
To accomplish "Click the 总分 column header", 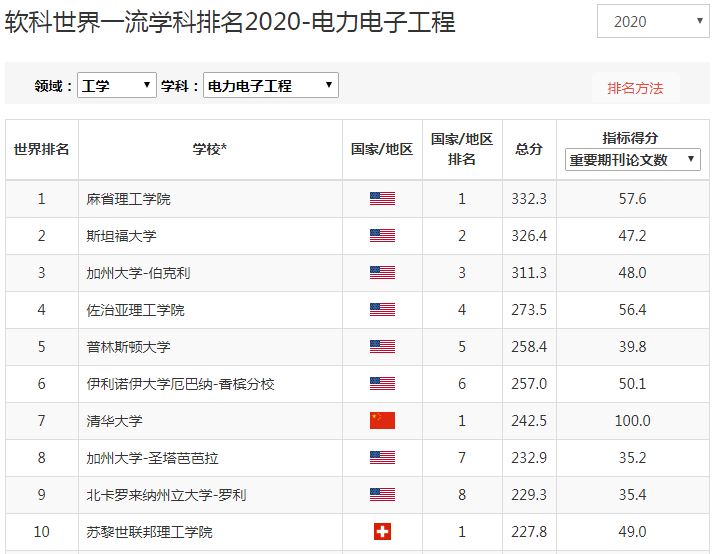I will click(x=529, y=149).
